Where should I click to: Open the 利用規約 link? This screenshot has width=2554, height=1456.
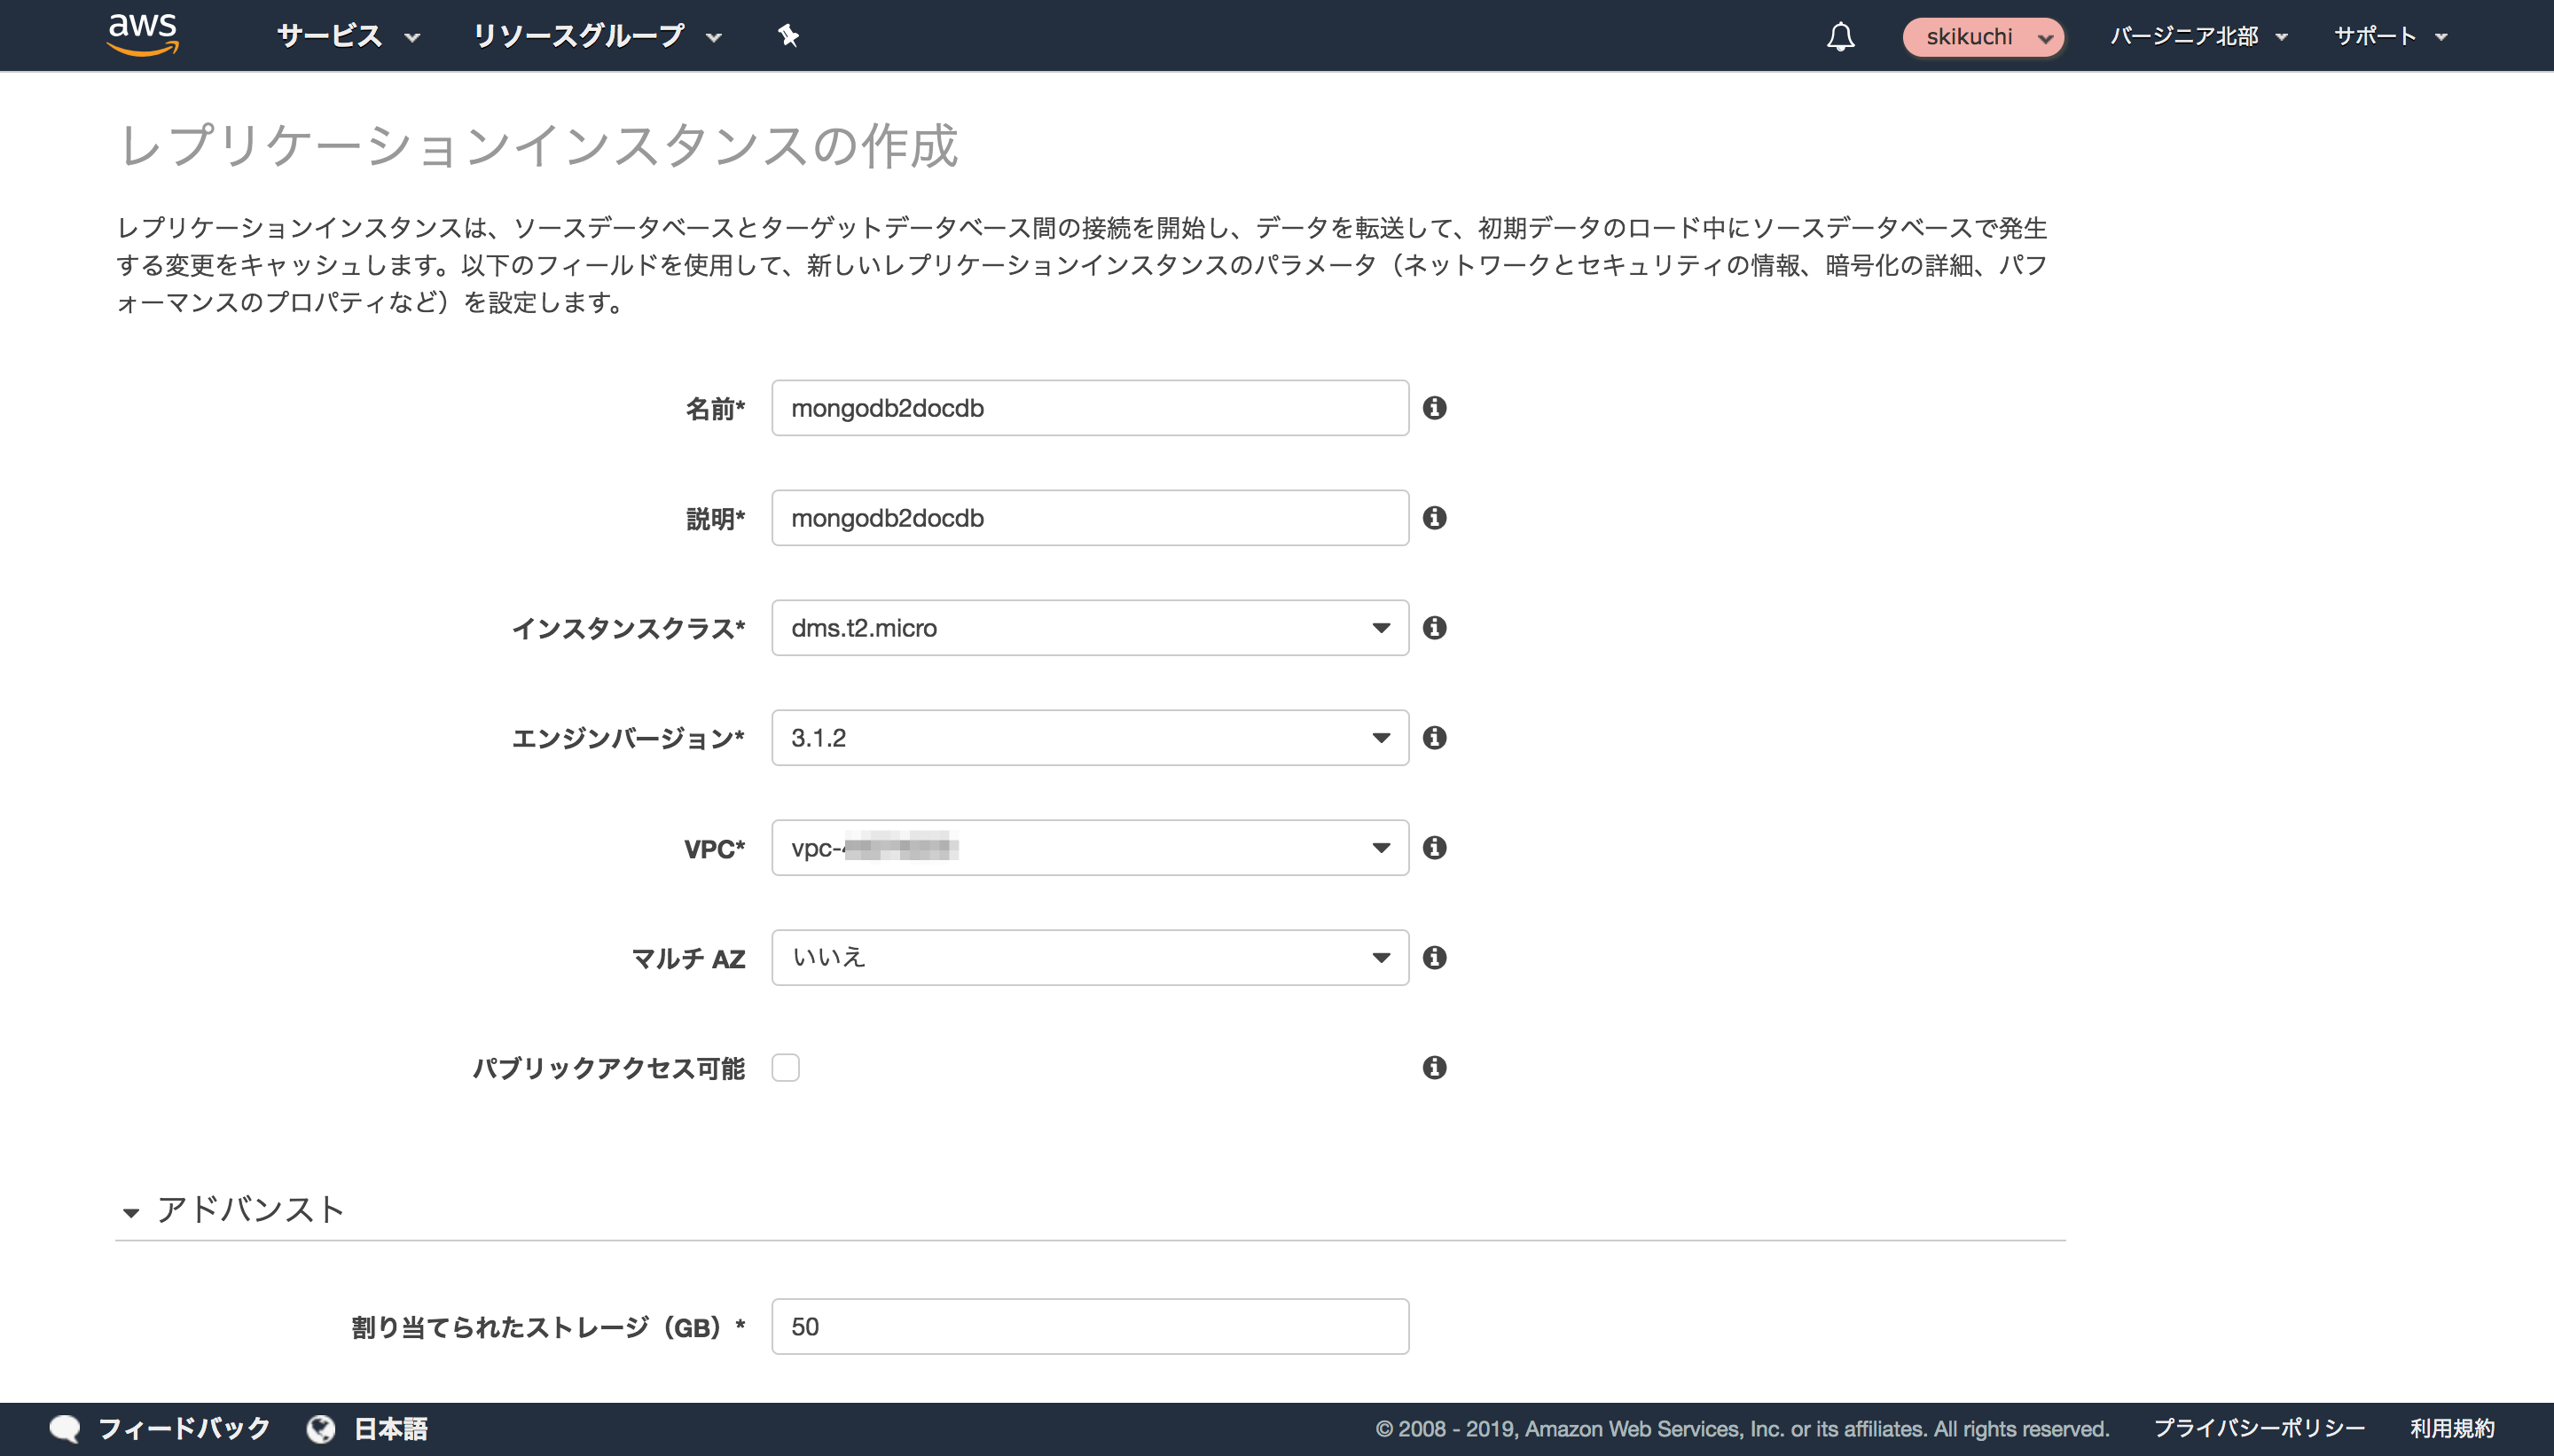(x=2452, y=1428)
